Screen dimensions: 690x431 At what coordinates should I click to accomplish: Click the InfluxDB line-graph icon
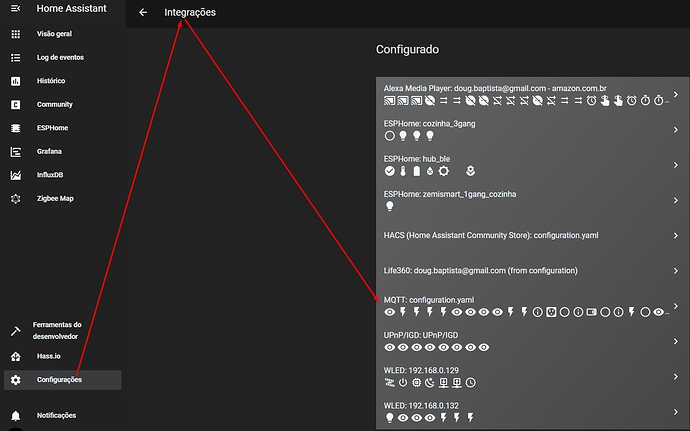tap(15, 175)
